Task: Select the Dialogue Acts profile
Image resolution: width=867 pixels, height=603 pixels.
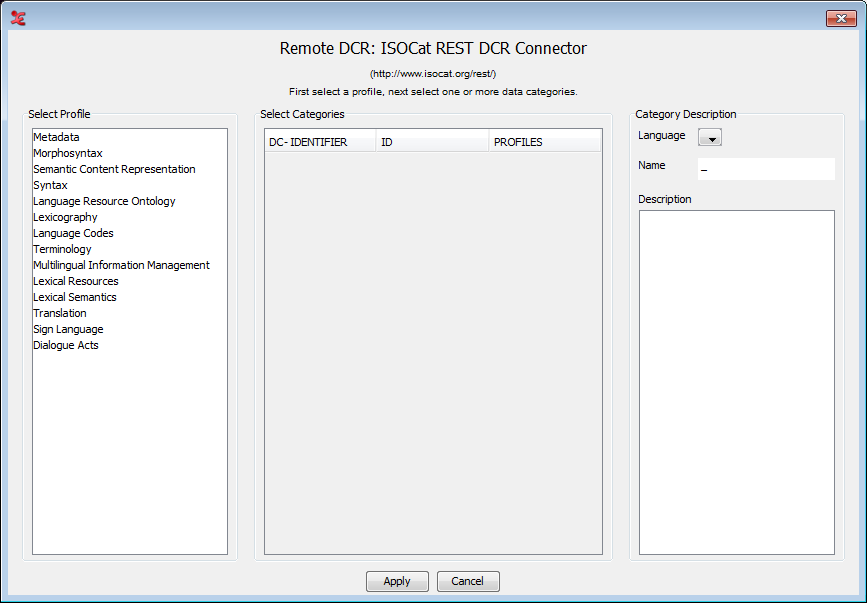Action: click(x=130, y=345)
